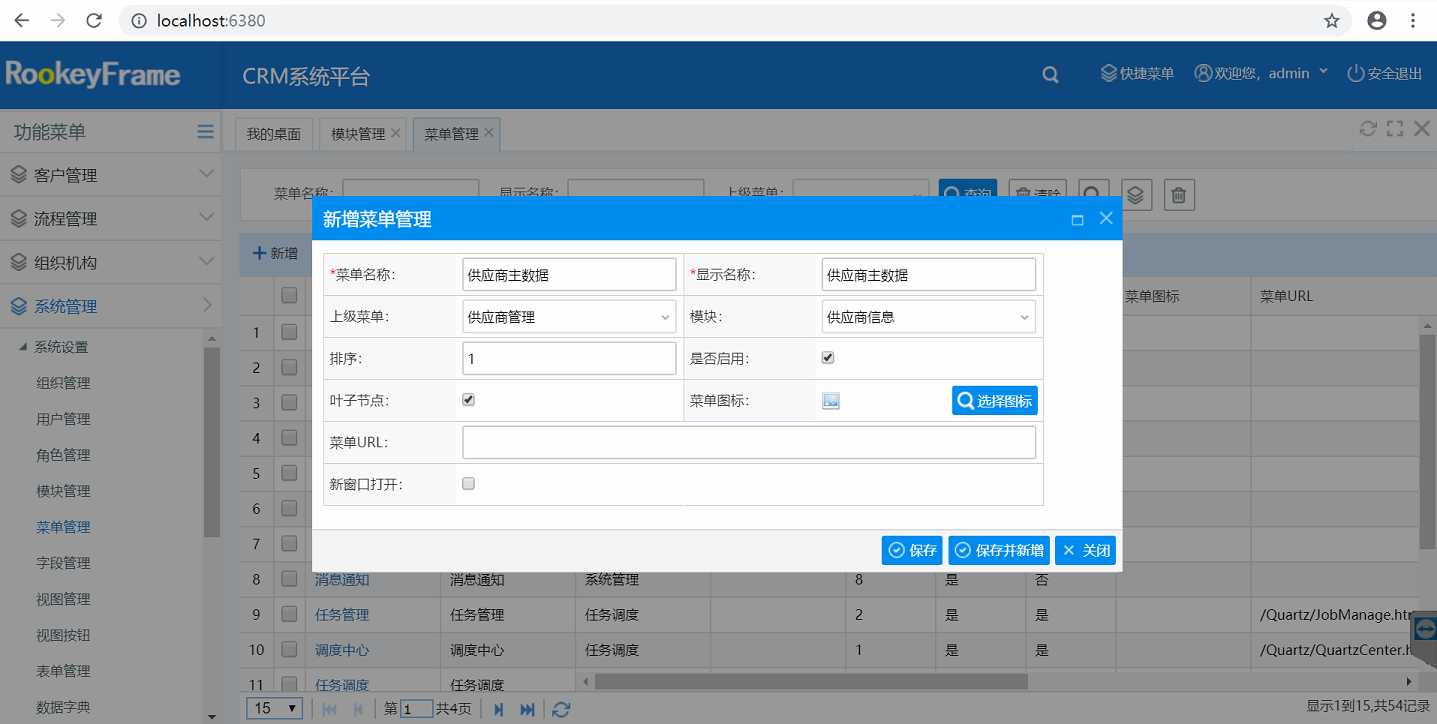Close all tabs with the X icon
The width and height of the screenshot is (1437, 724).
[1421, 128]
